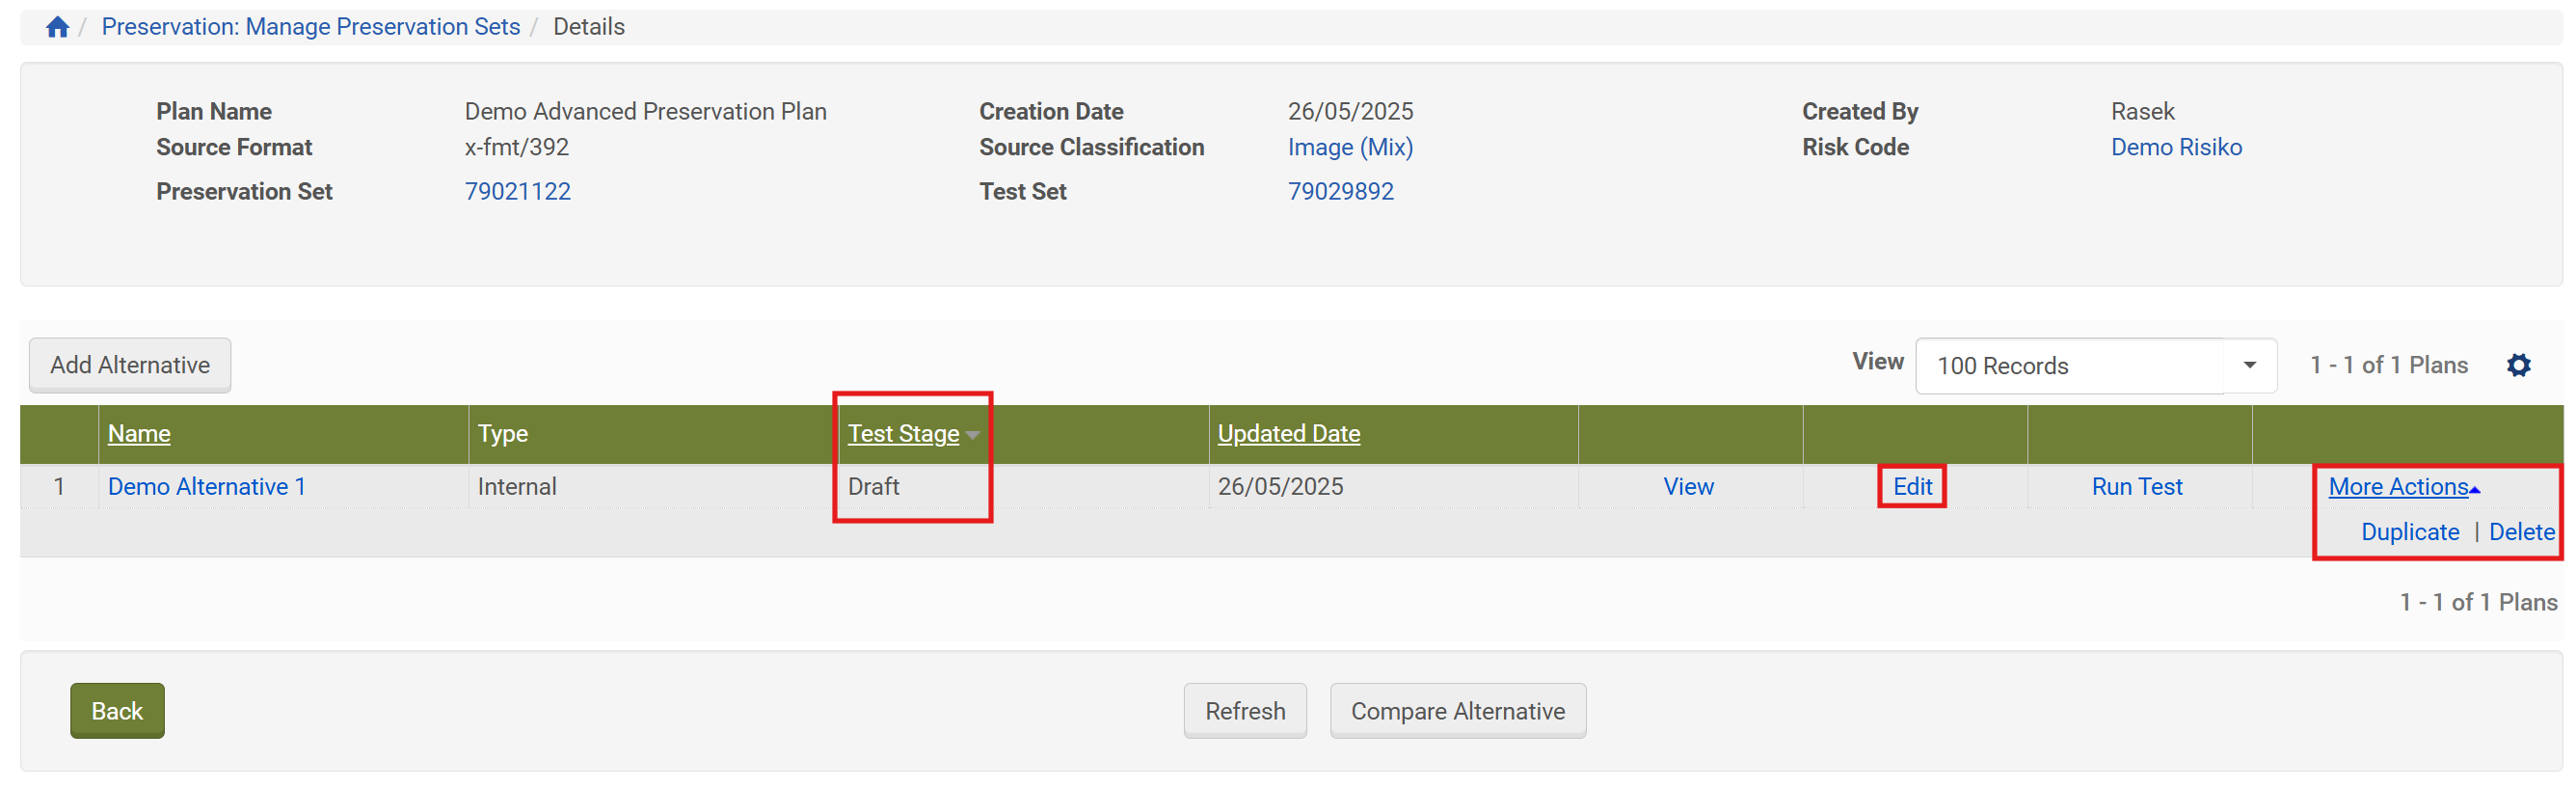Click the home icon in breadcrumb
Screen dimensions: 2576x788
pos(57,27)
